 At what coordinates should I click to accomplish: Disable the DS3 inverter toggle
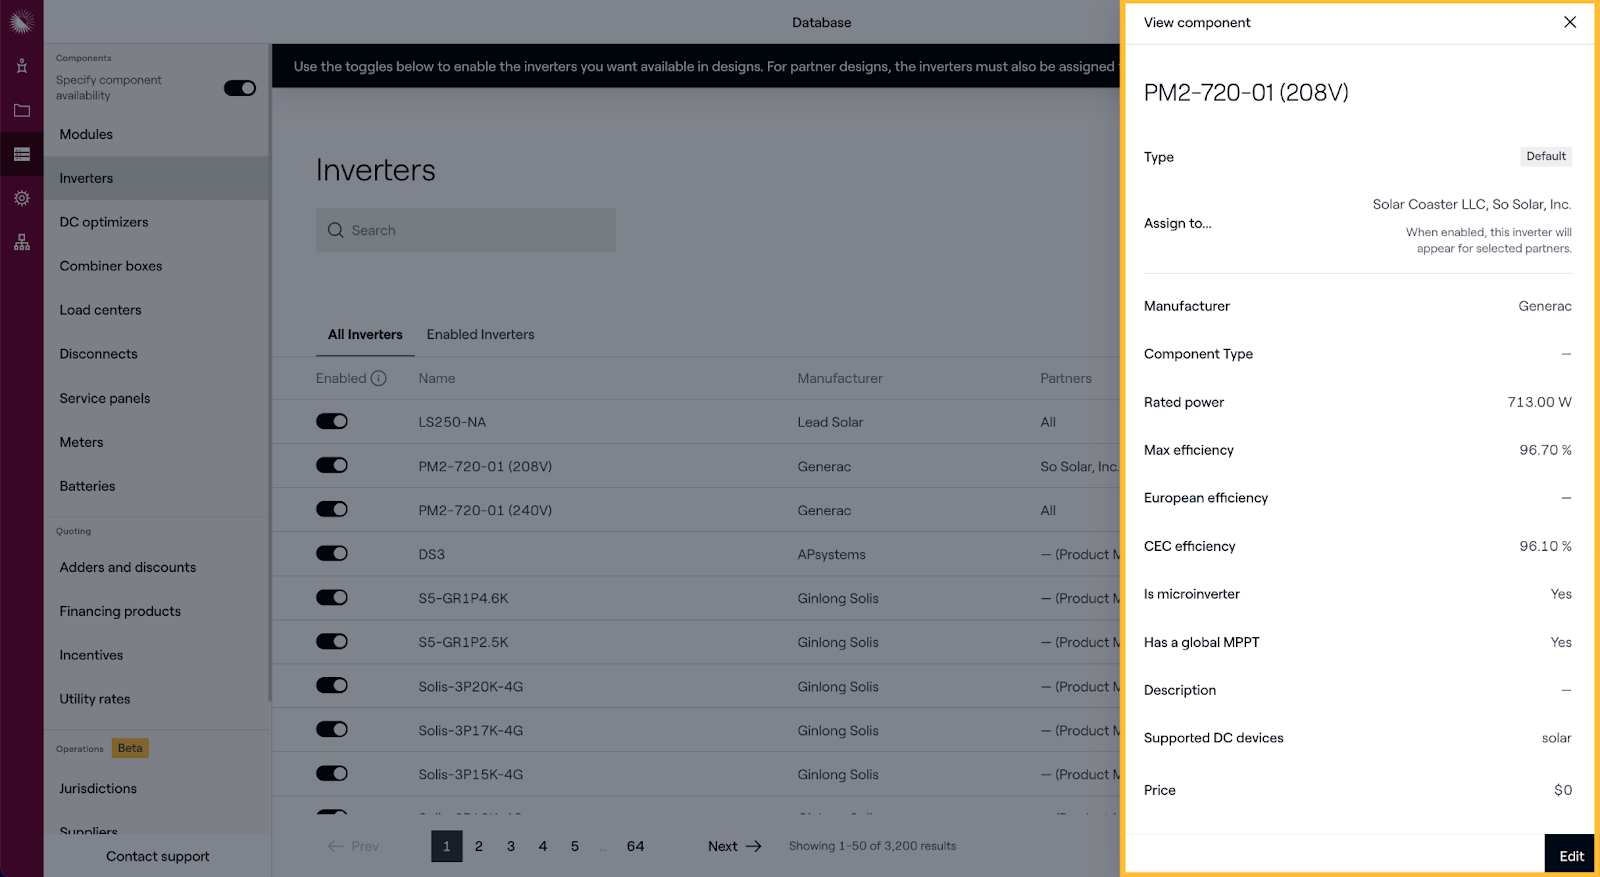pyautogui.click(x=332, y=553)
